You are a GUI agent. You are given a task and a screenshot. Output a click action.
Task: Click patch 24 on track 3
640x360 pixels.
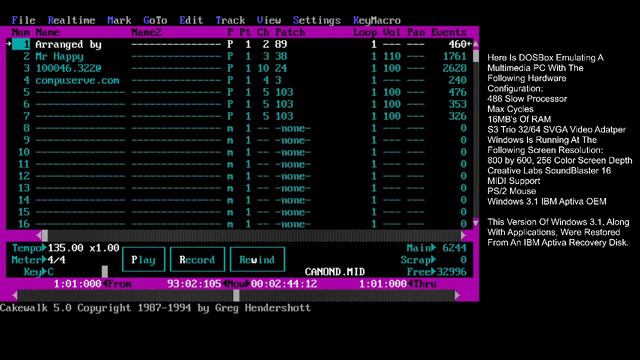(x=281, y=68)
